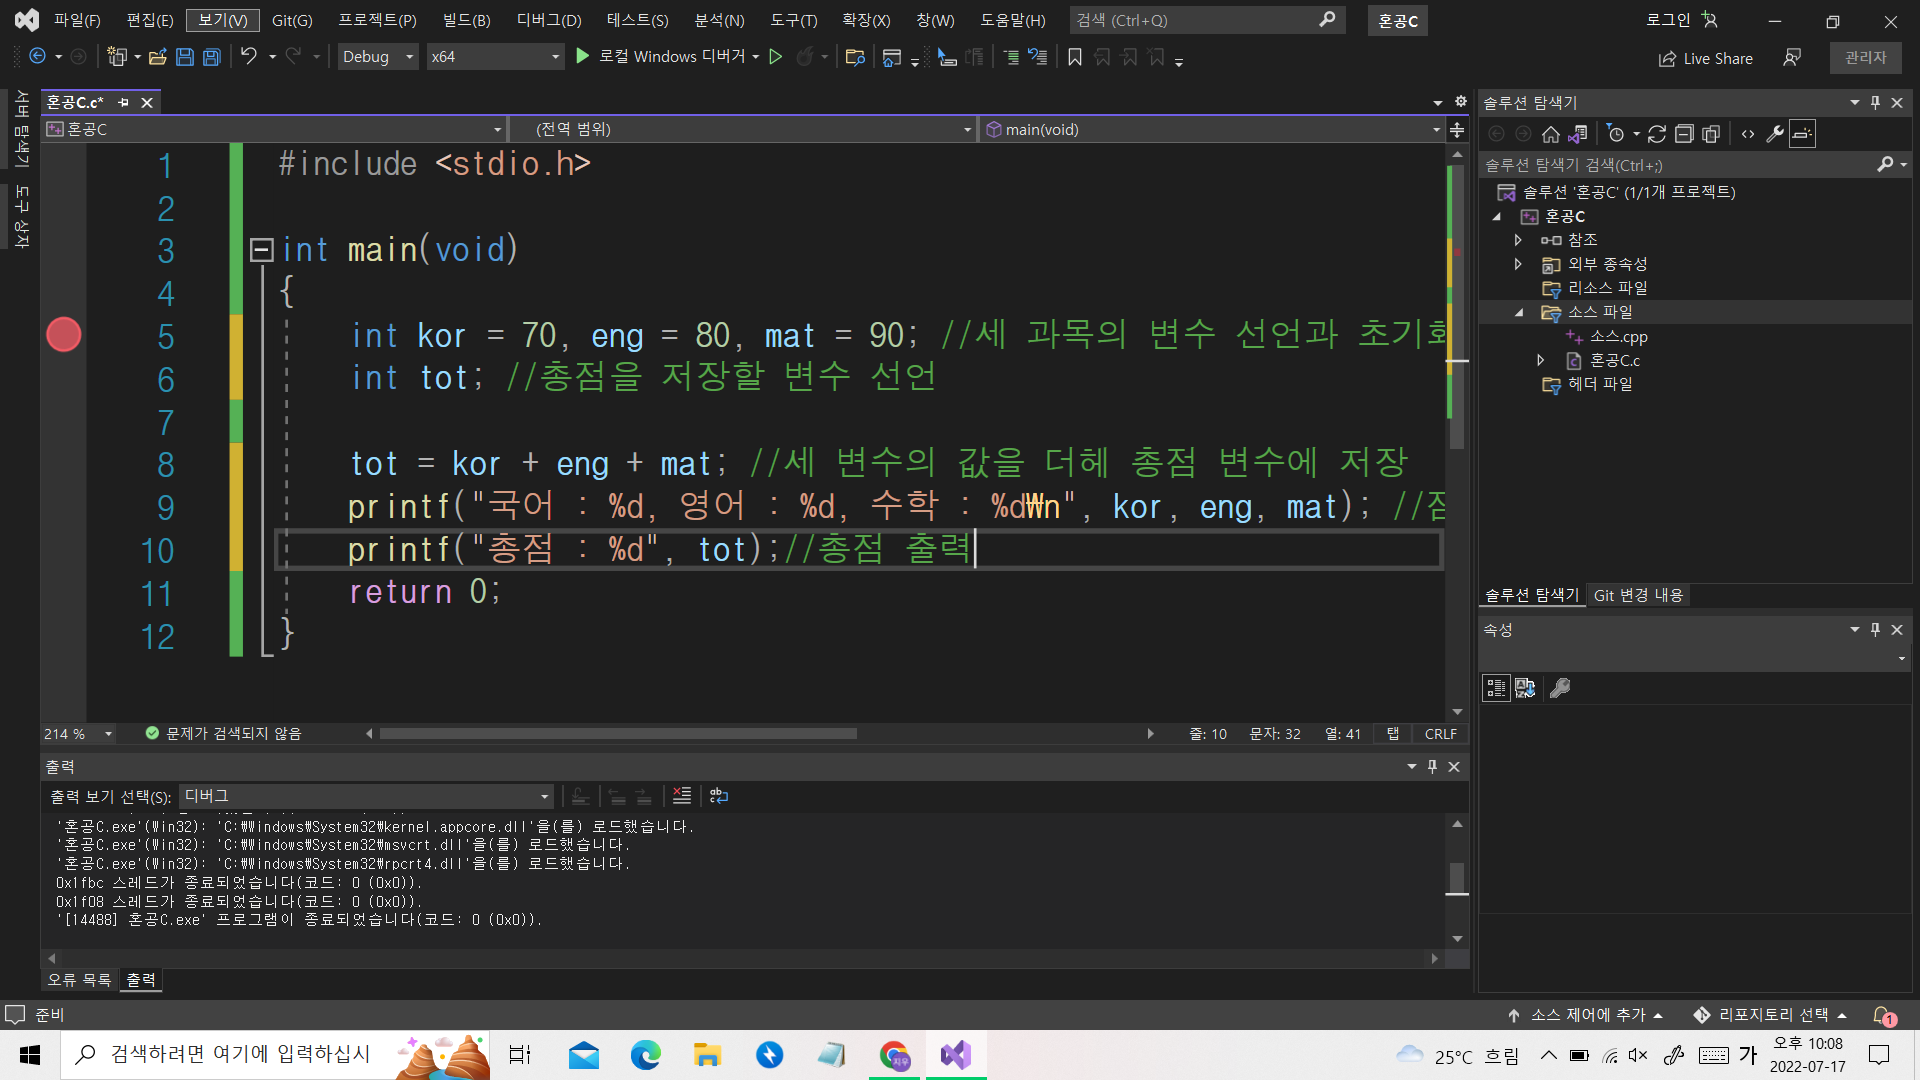
Task: Toggle word wrap in output pane
Action: 719,796
